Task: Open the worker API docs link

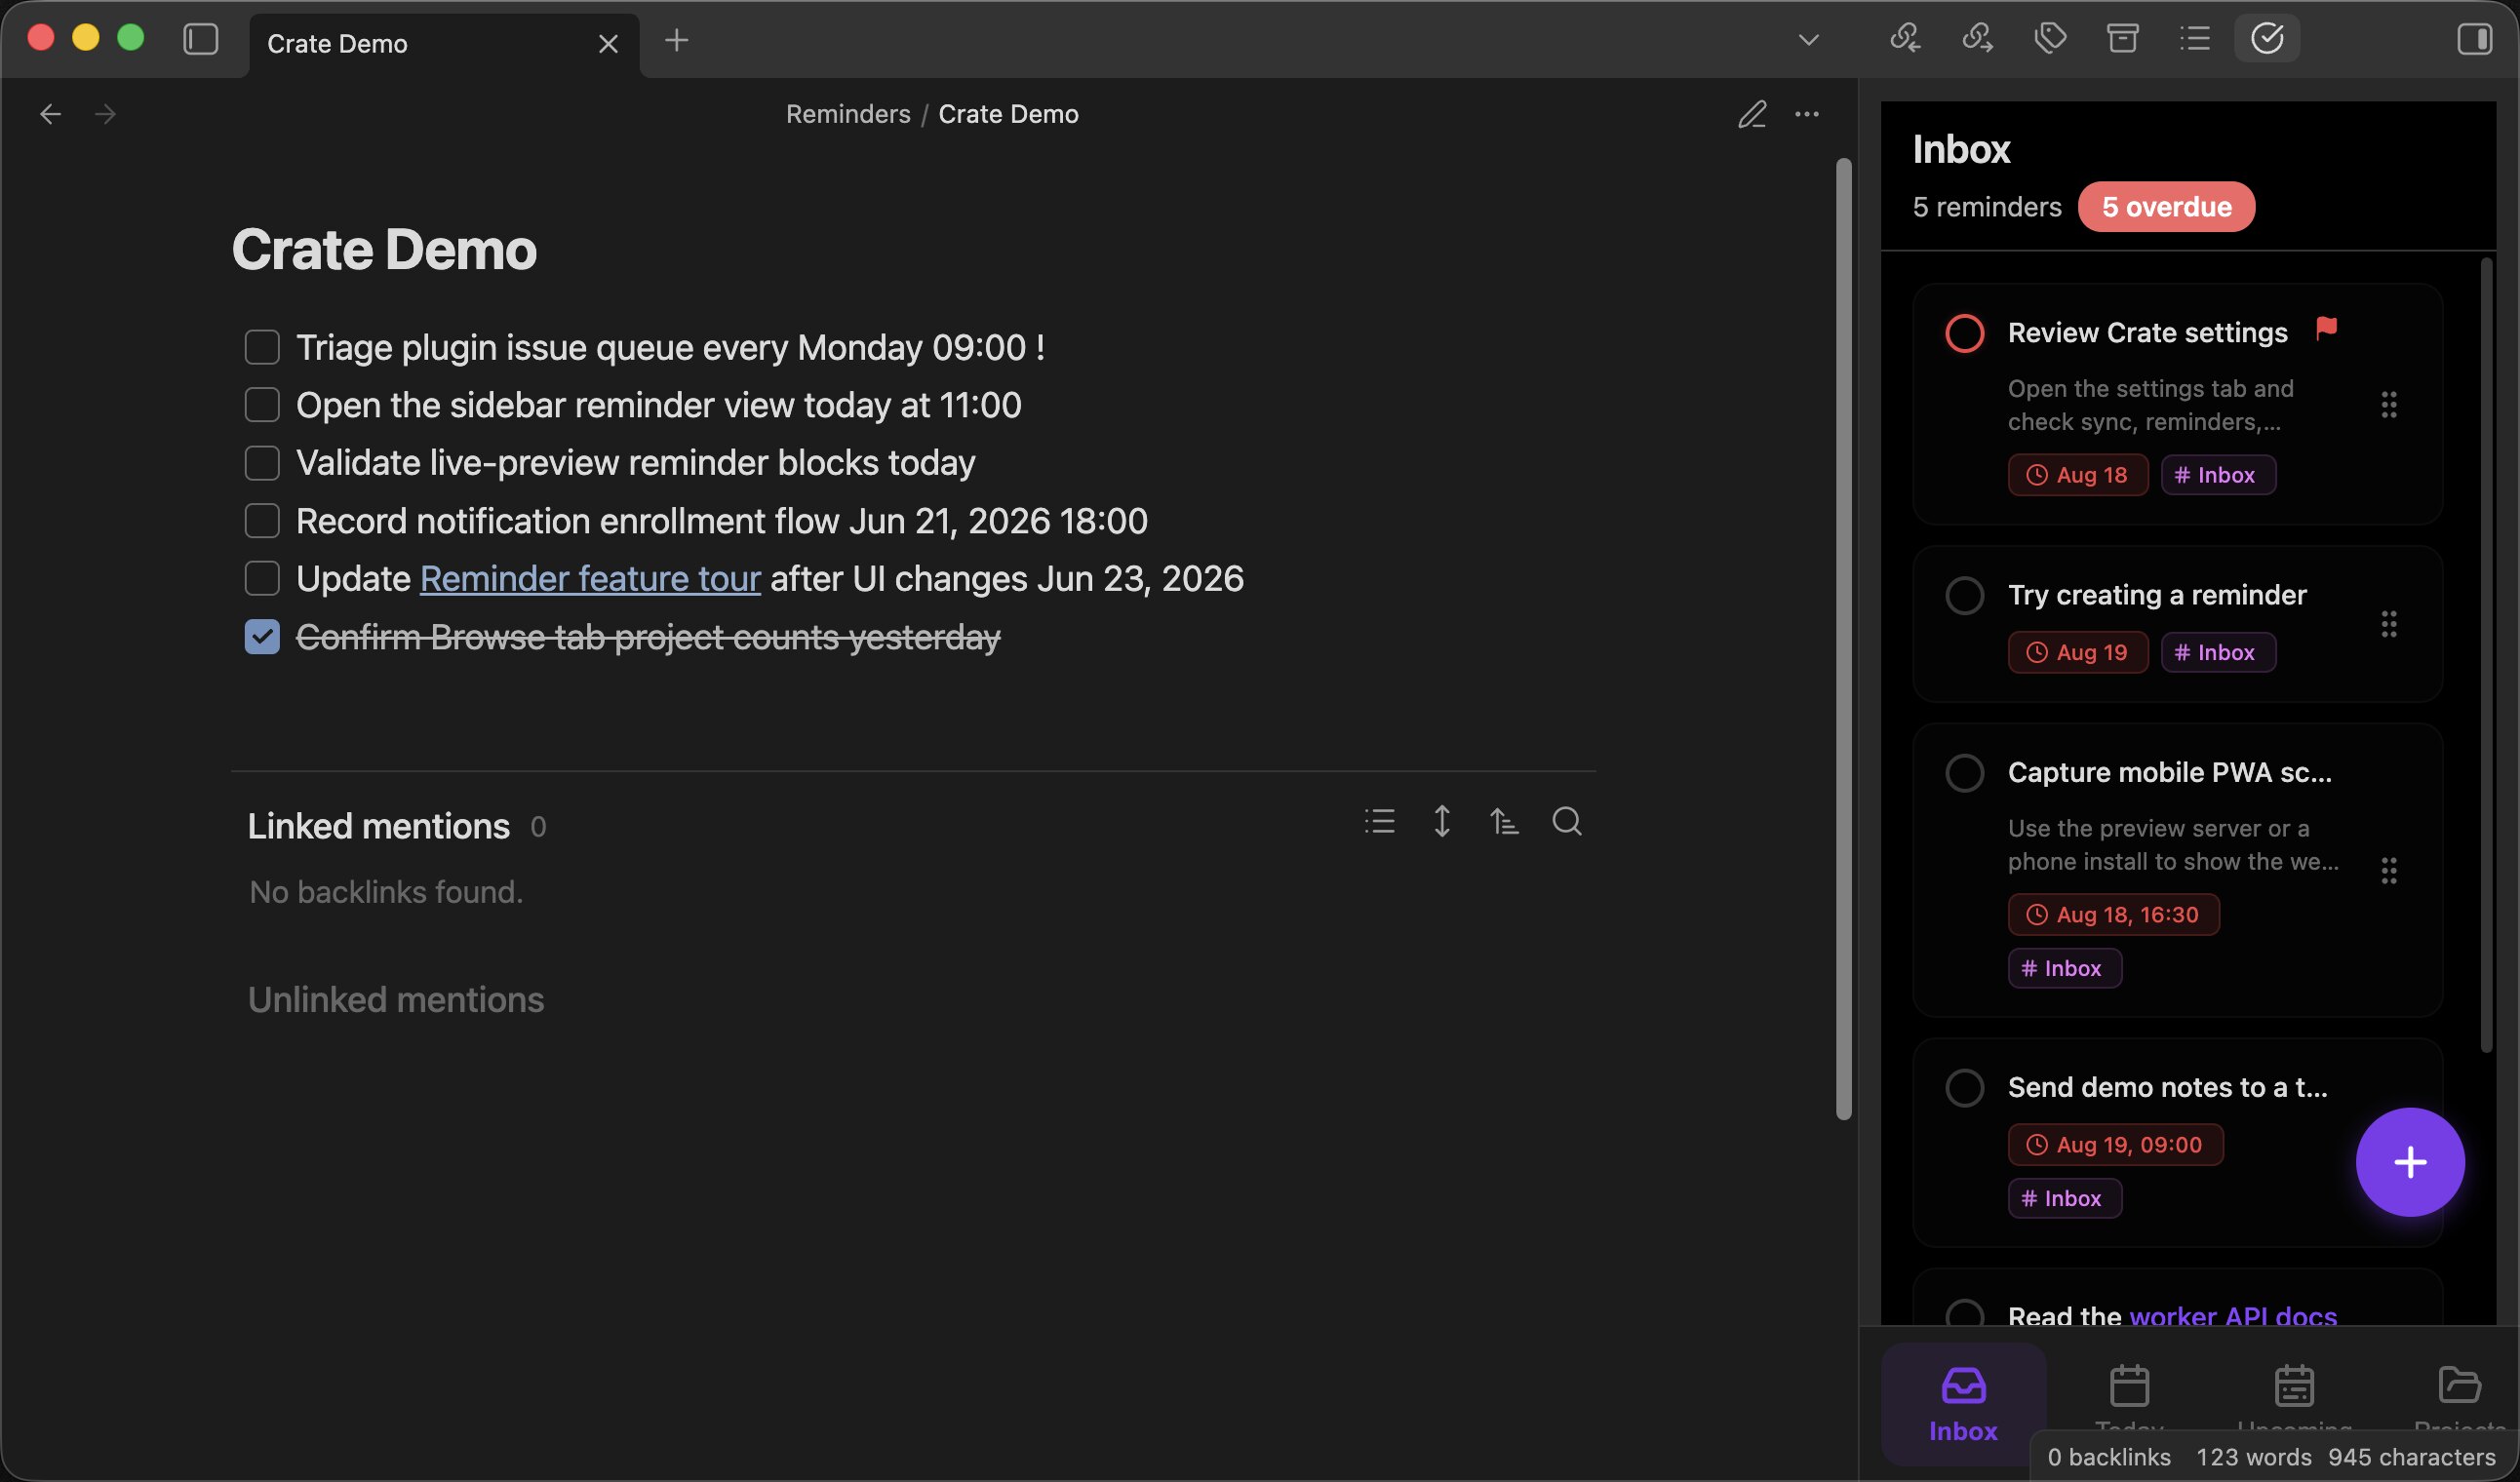Action: tap(2233, 1314)
